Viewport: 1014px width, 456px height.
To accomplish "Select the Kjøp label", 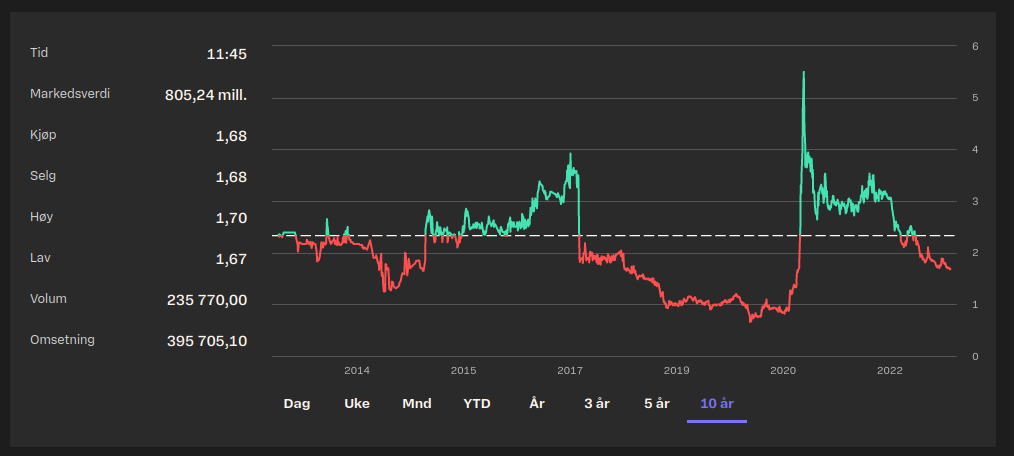I will 40,135.
